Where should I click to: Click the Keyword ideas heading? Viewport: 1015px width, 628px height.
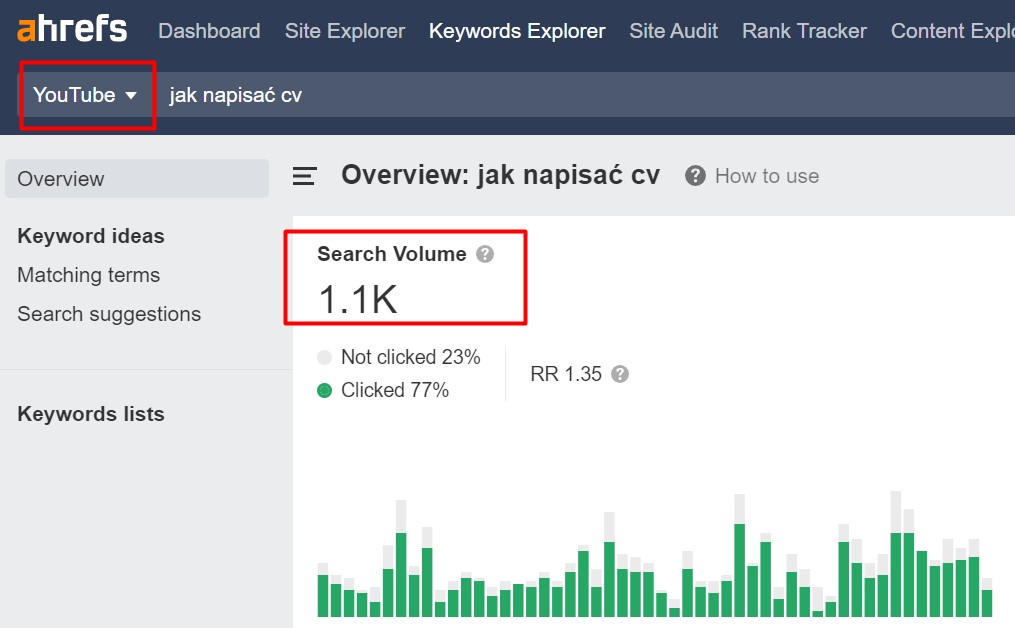tap(91, 236)
